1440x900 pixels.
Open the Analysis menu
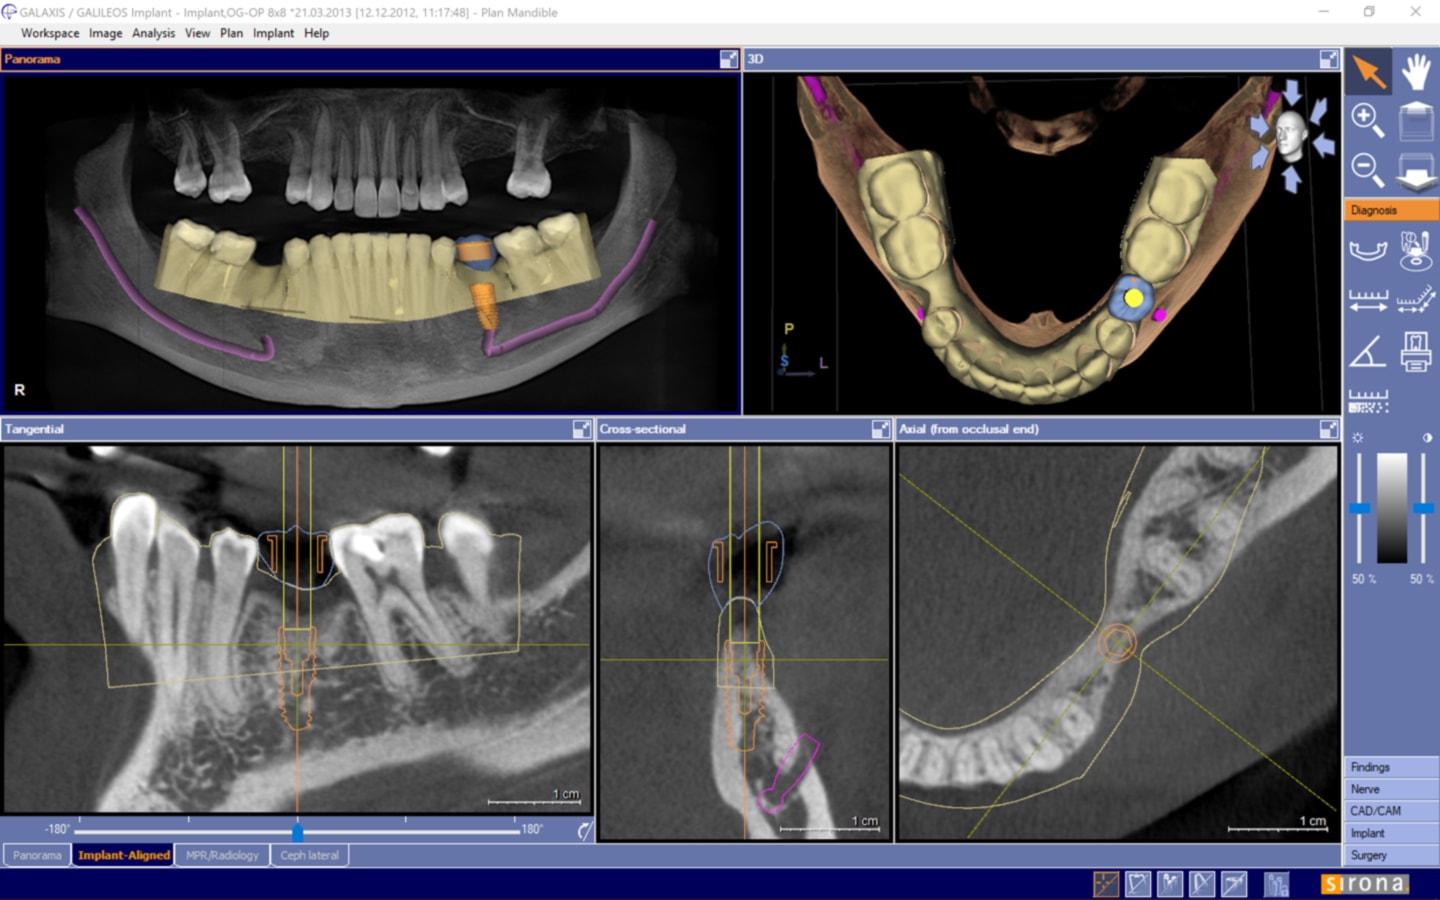(153, 33)
